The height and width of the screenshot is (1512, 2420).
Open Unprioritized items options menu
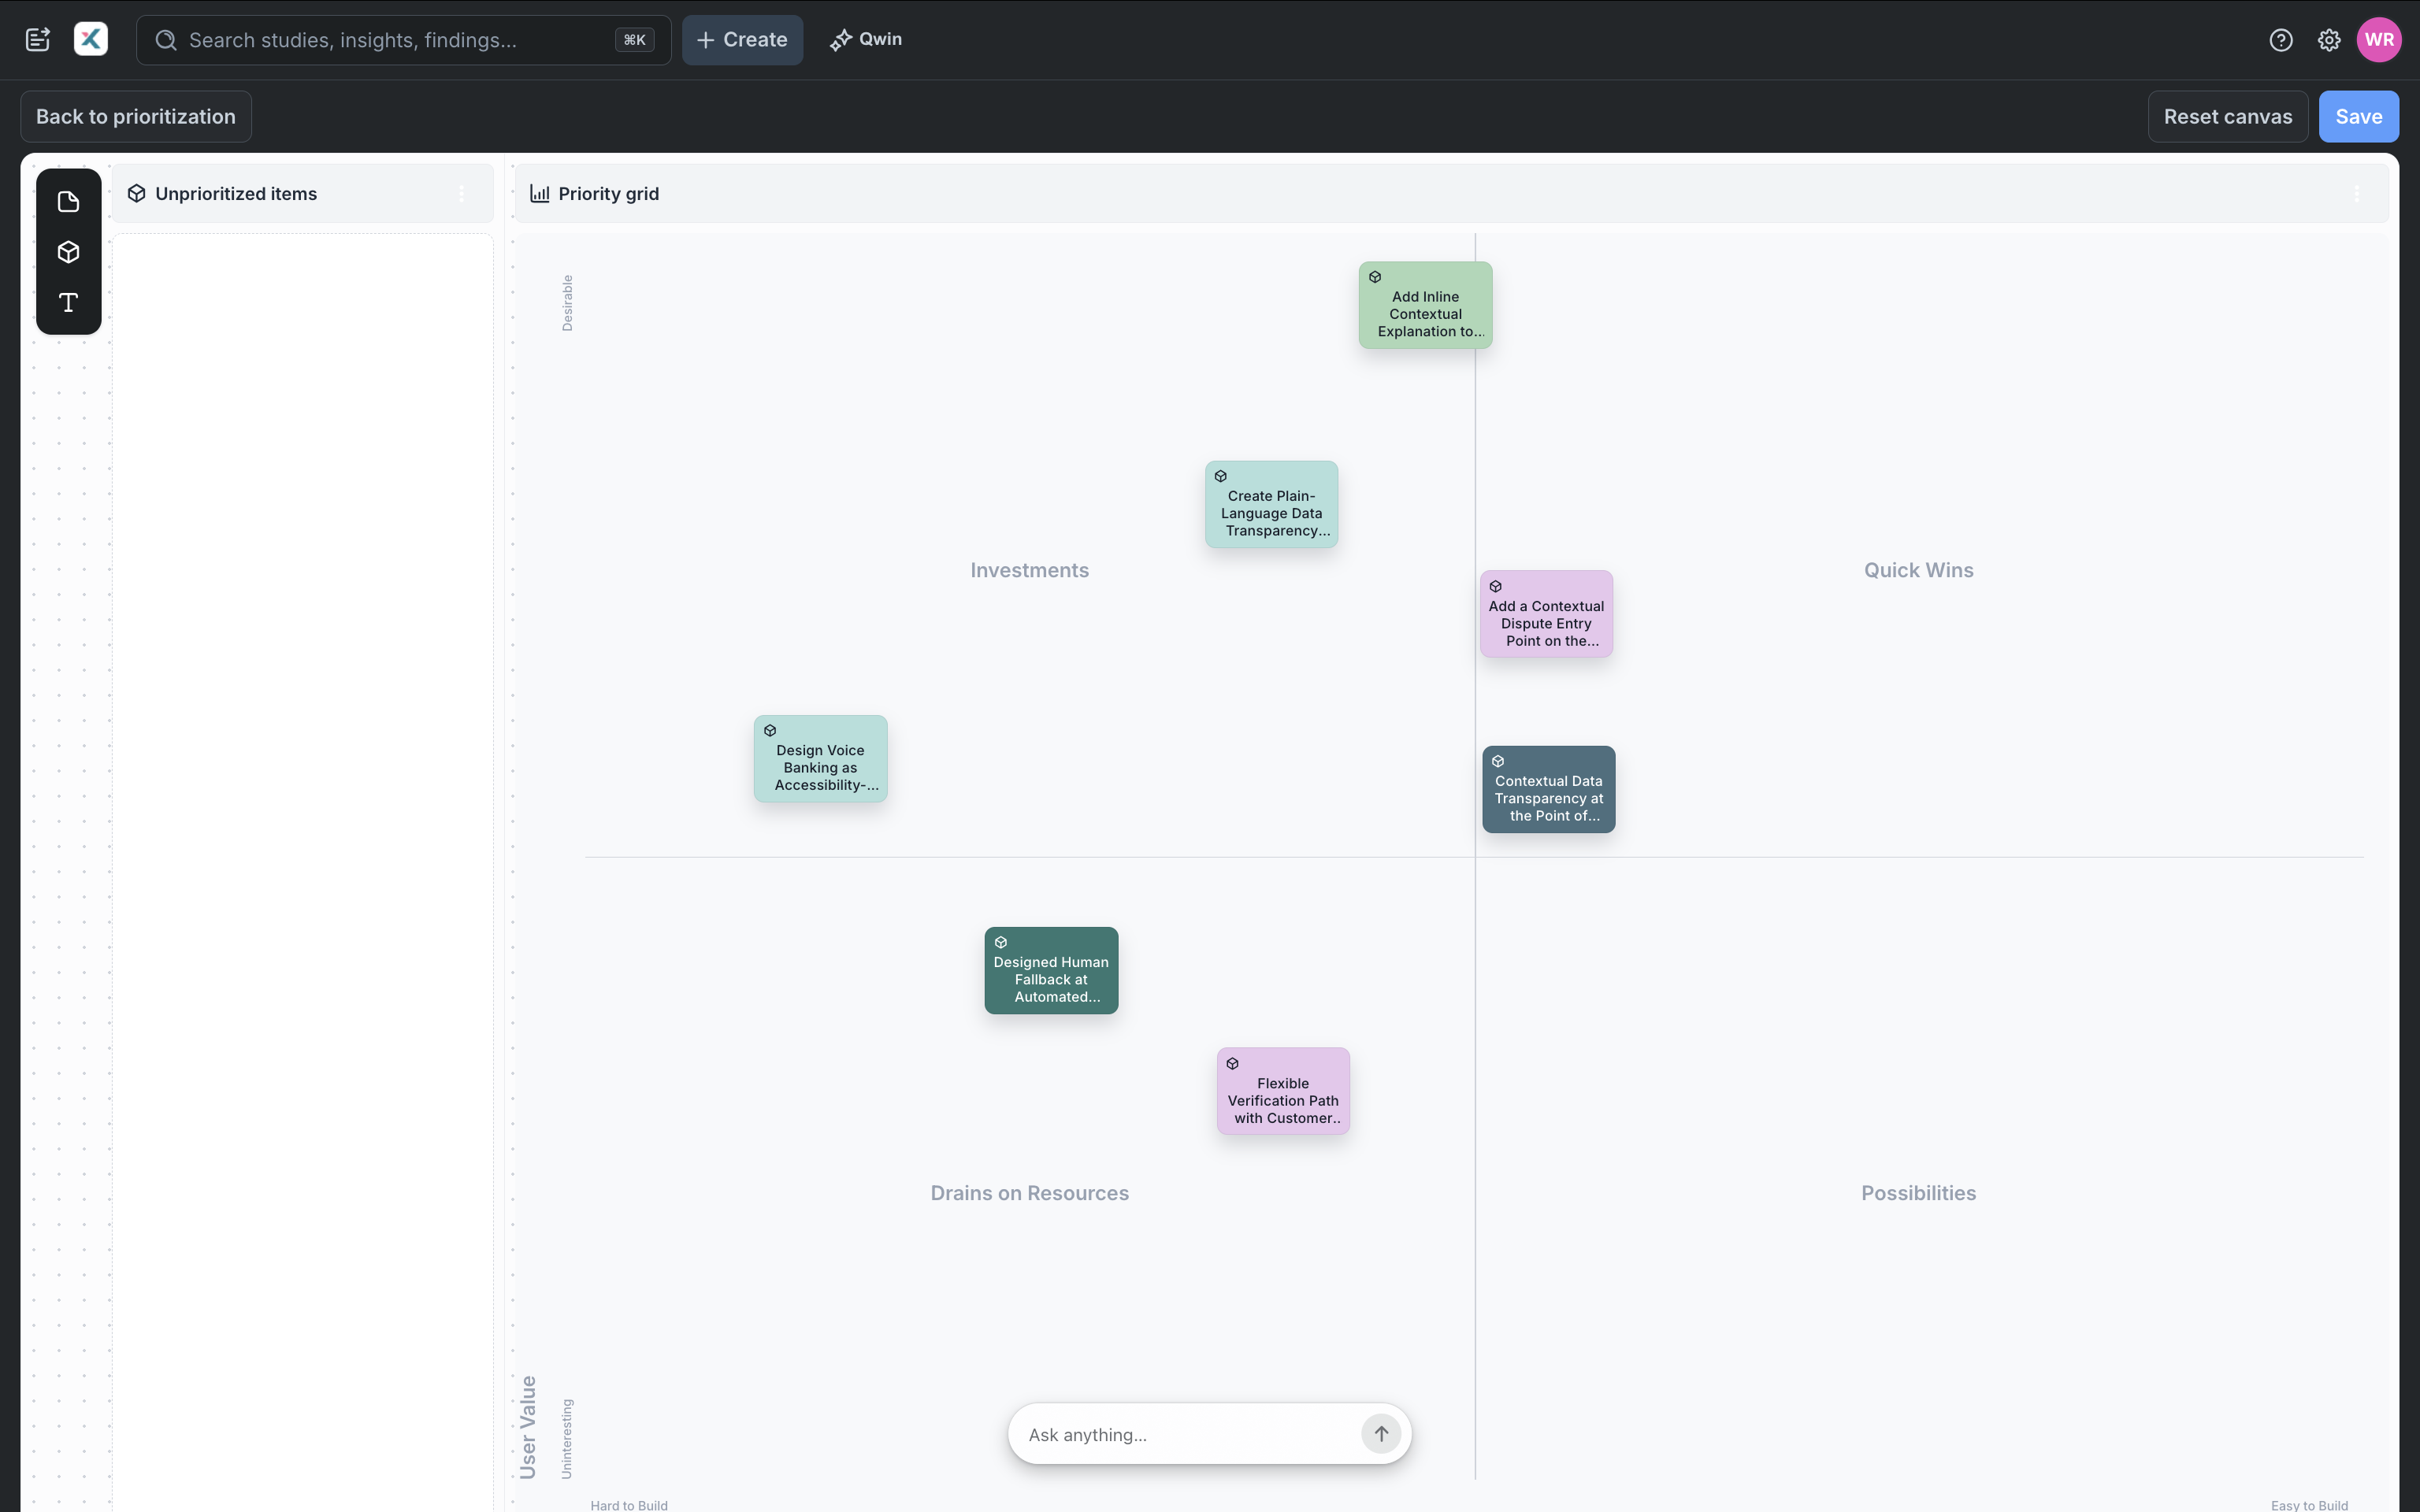coord(461,194)
